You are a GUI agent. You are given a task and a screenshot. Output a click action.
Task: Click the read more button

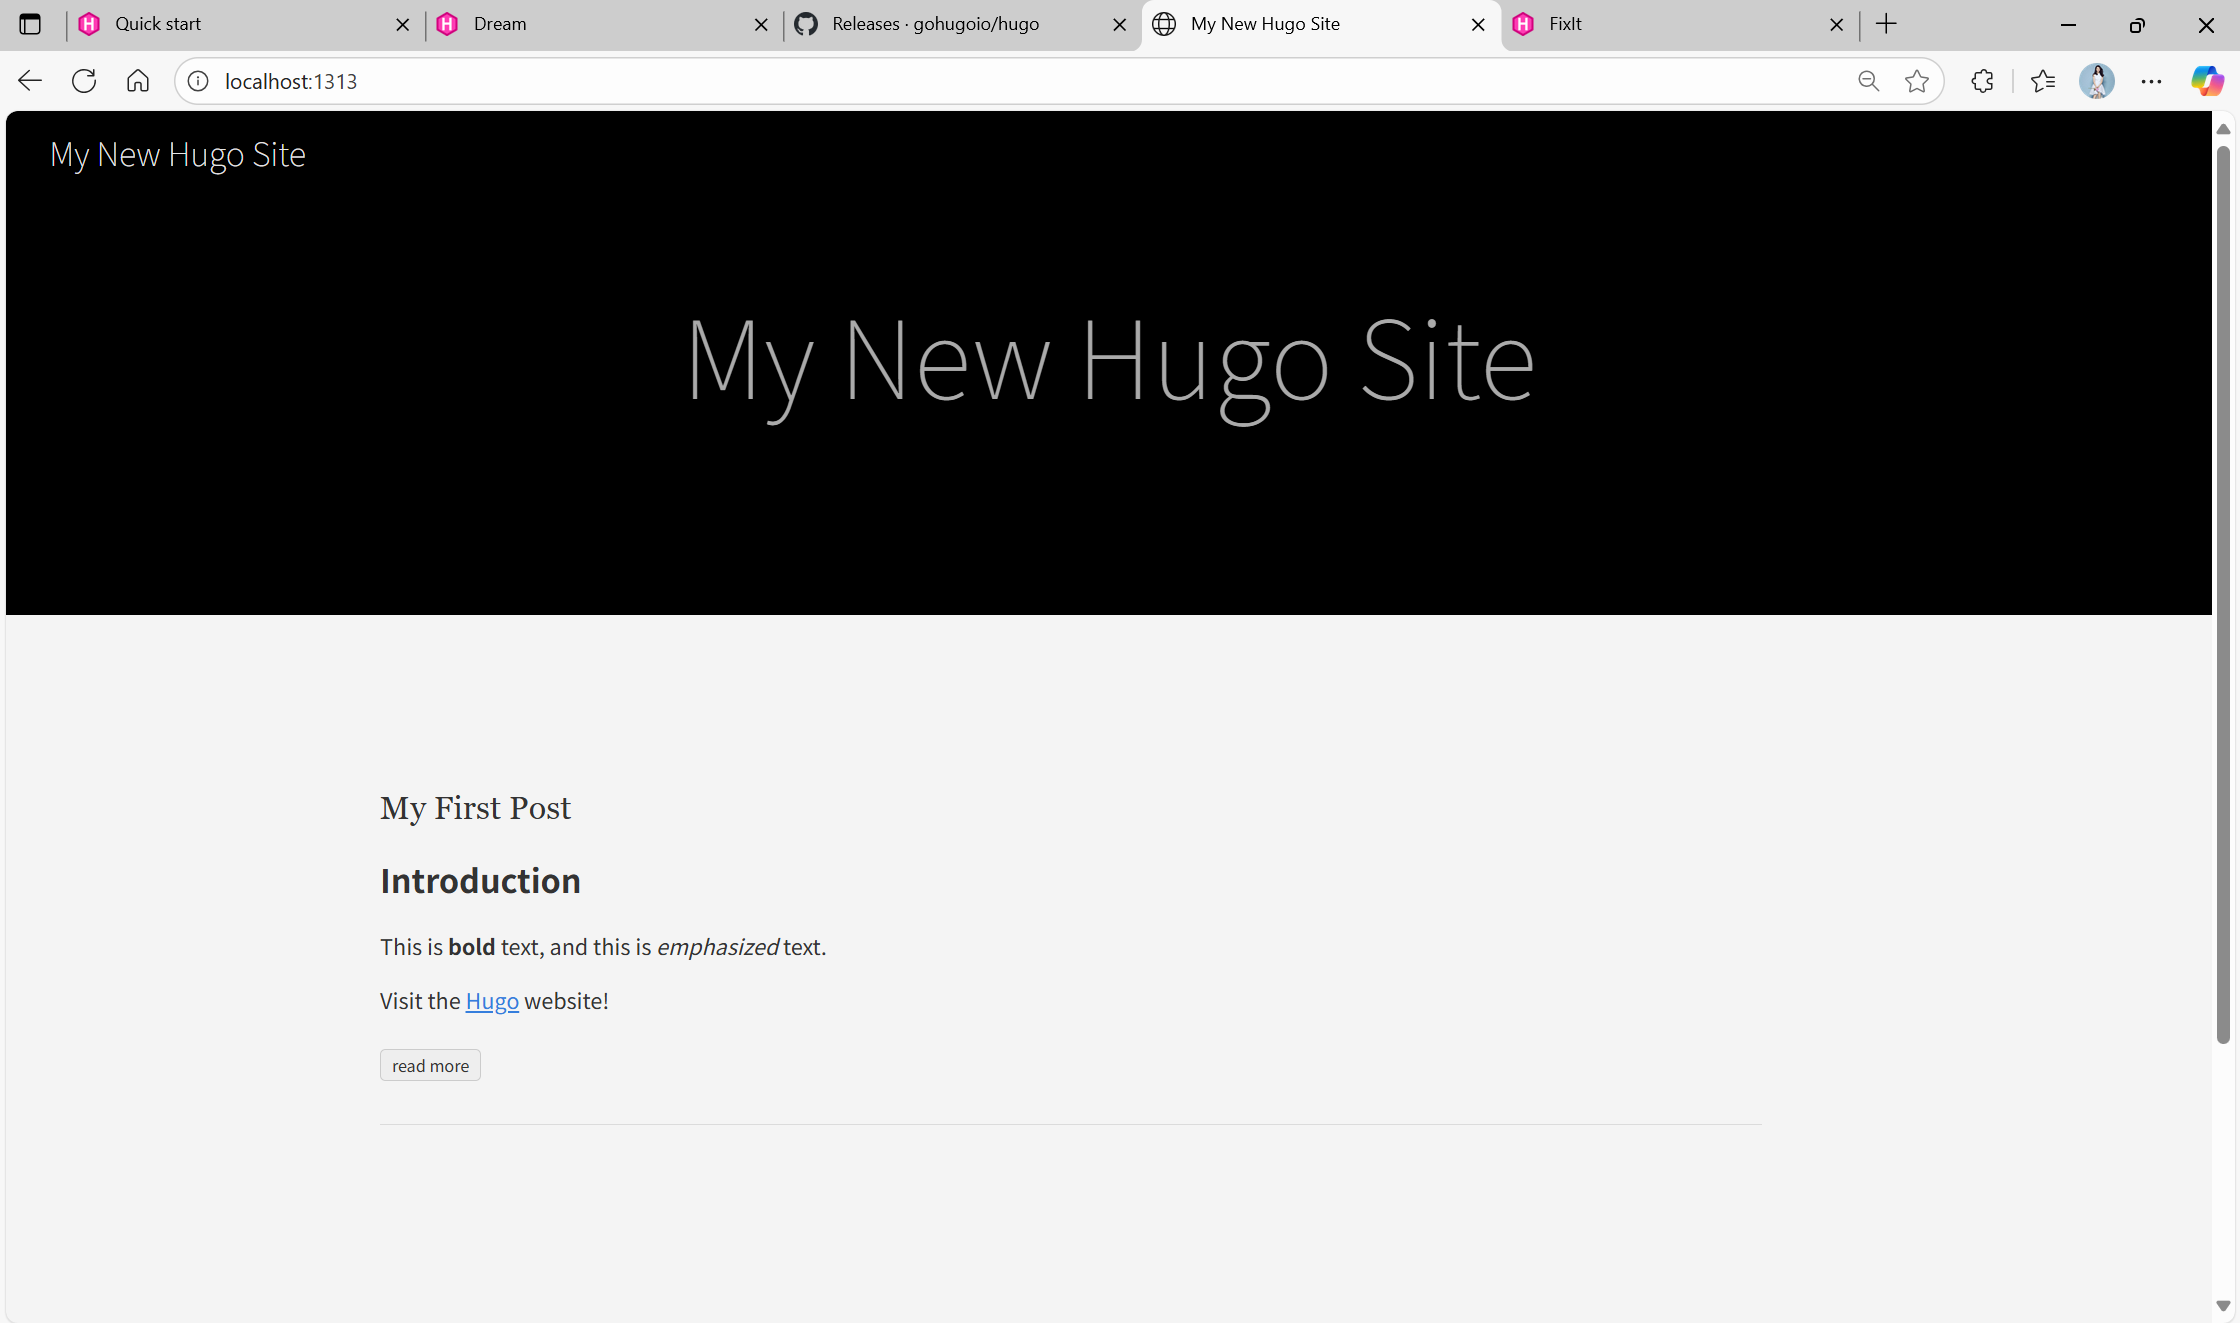tap(430, 1066)
